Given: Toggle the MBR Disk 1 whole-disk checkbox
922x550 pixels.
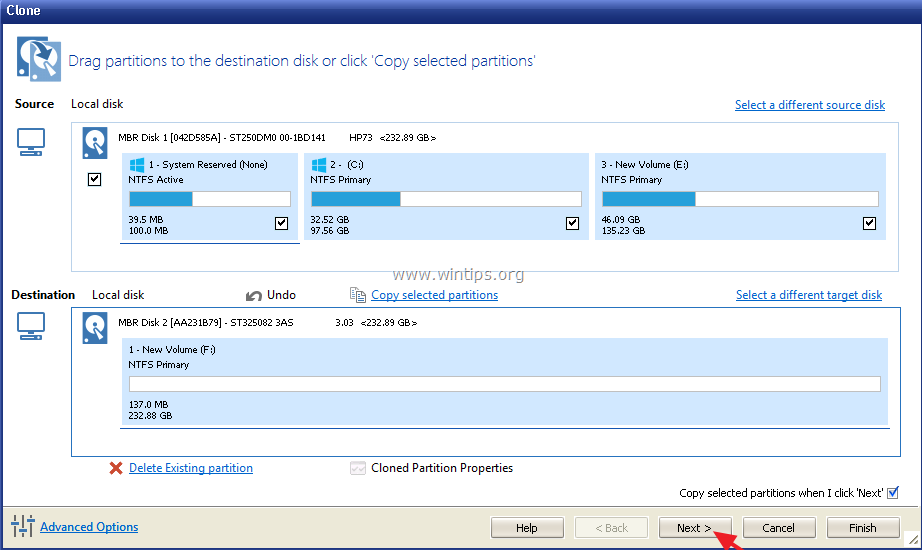Looking at the screenshot, I should coord(95,179).
